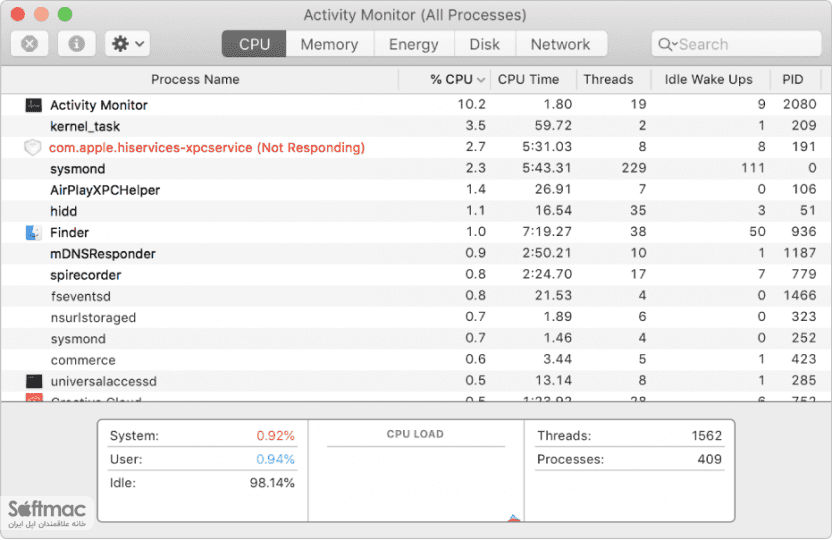The image size is (832, 540).
Task: Click idle wake ups value 111
Action: [x=753, y=168]
